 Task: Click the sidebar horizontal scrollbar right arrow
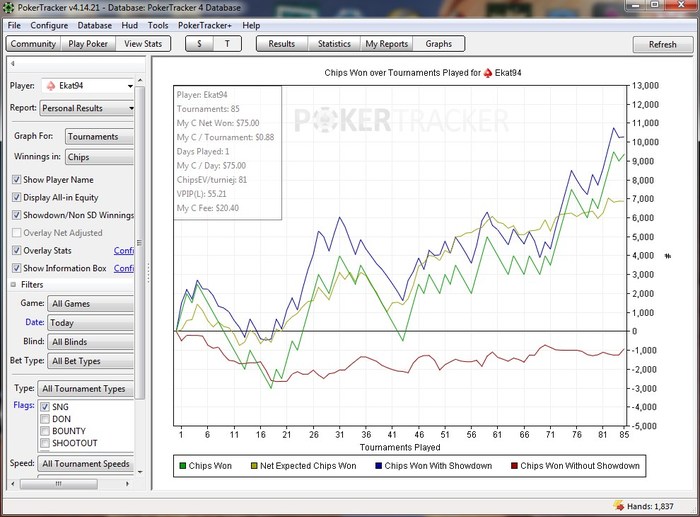coord(127,484)
